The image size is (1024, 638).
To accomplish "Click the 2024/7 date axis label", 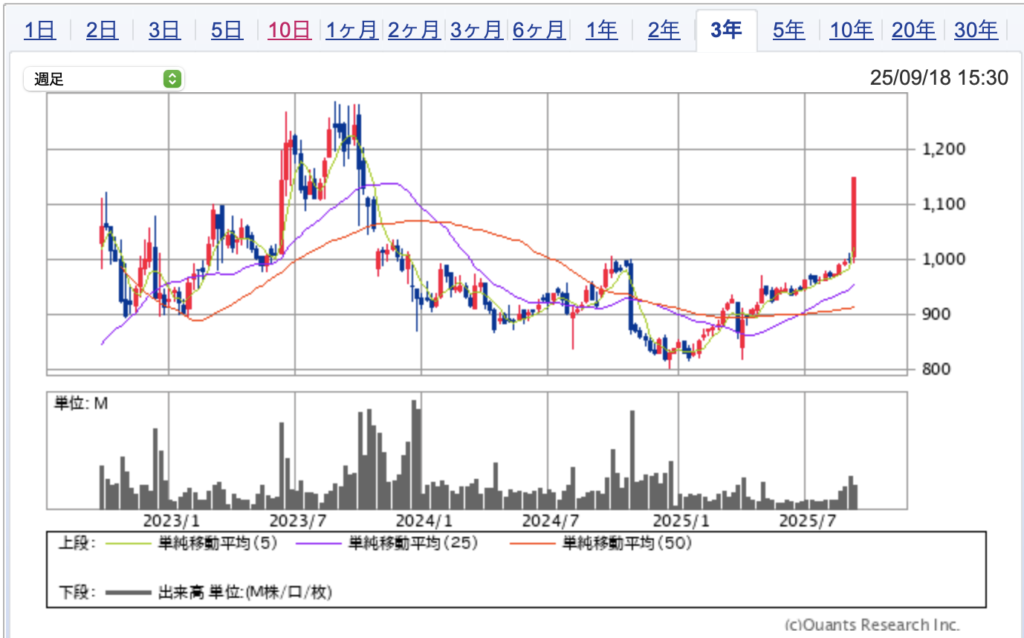I will [x=551, y=521].
